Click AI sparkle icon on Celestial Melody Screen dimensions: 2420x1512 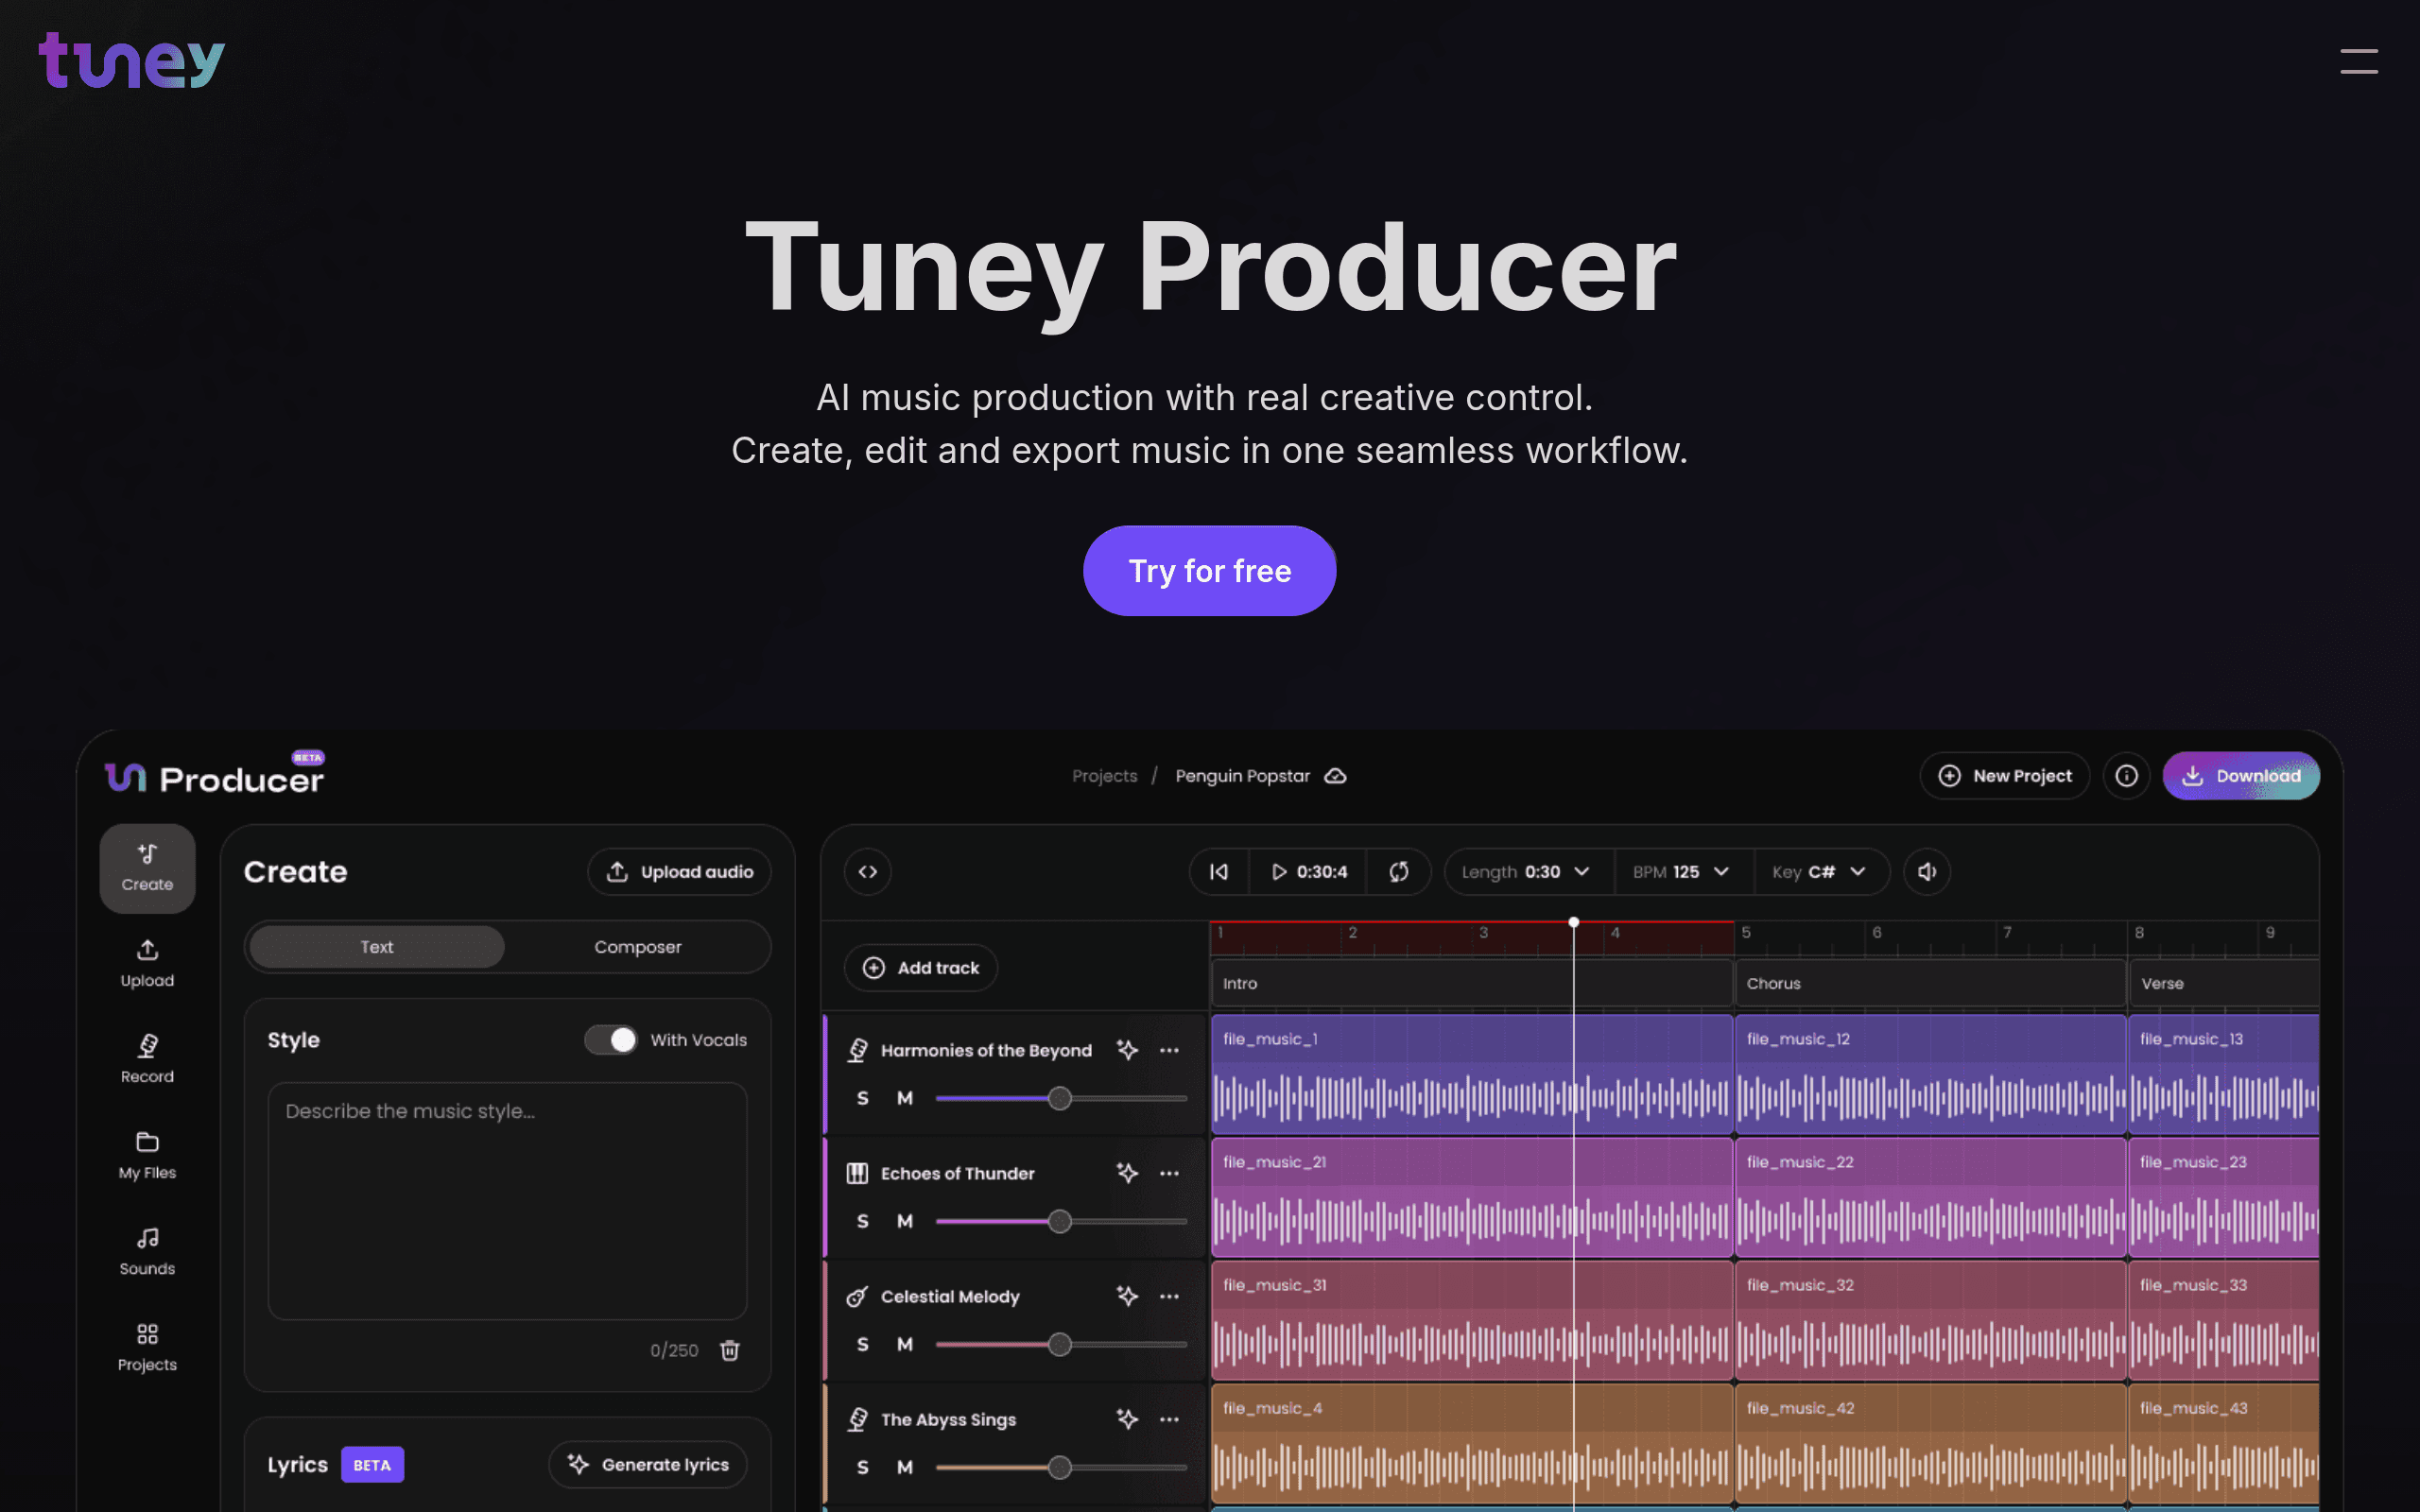1127,1296
